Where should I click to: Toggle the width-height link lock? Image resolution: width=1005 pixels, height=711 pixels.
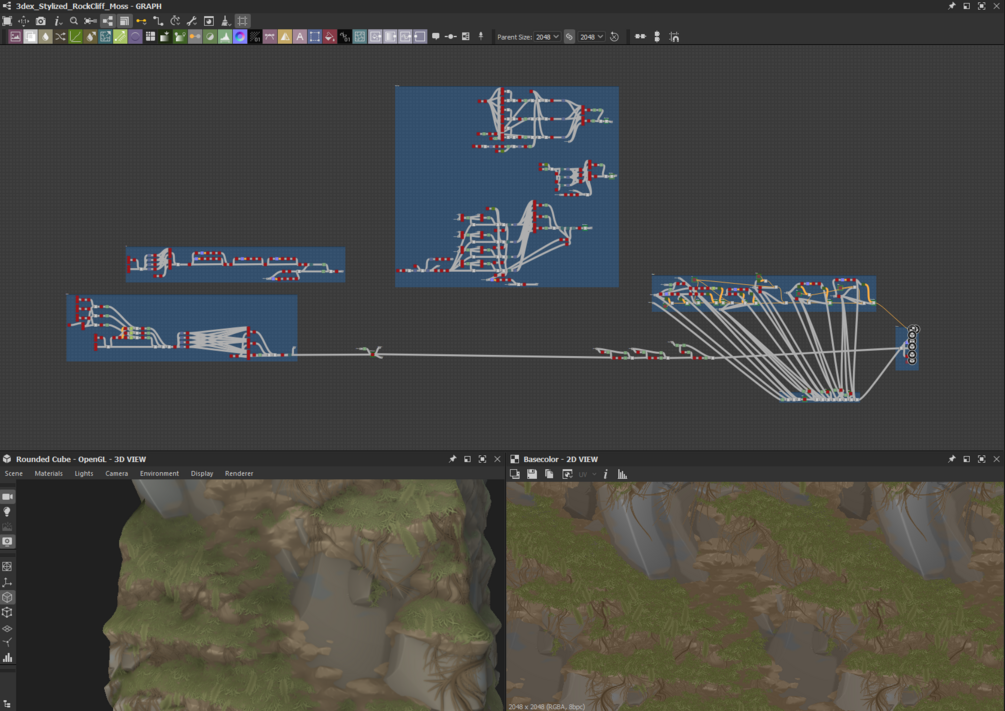click(x=569, y=37)
